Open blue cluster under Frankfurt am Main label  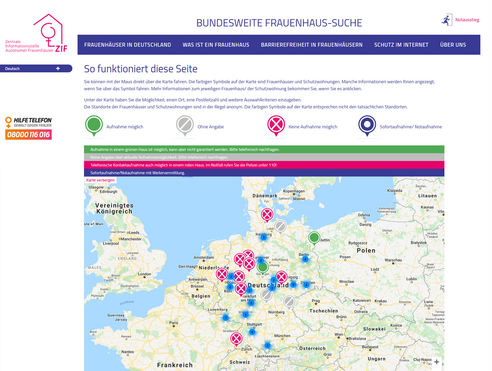click(251, 303)
